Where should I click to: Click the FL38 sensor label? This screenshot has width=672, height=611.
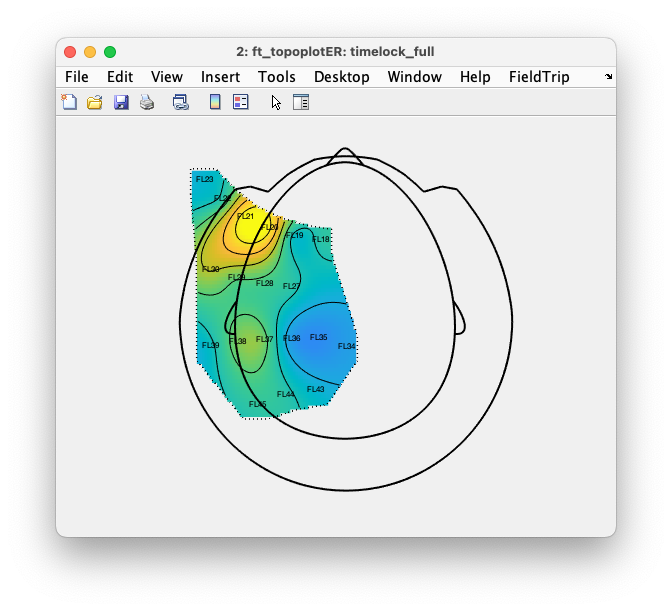[x=237, y=341]
